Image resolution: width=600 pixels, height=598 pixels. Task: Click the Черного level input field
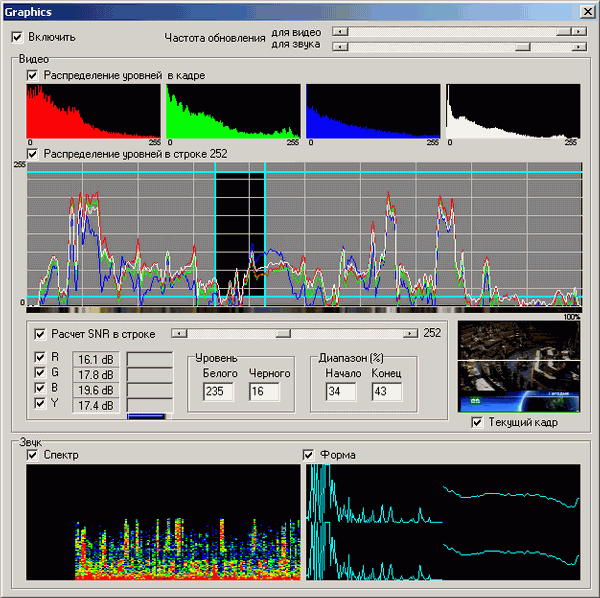264,393
